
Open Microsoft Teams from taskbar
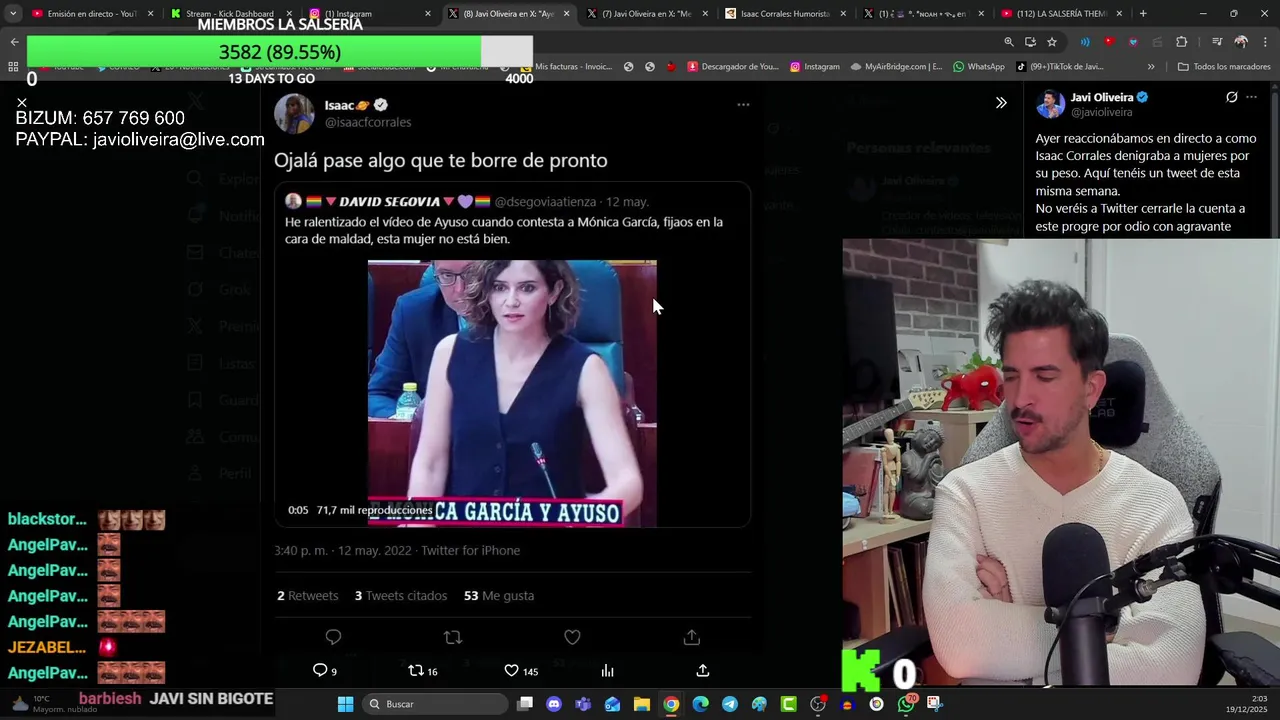coord(583,704)
